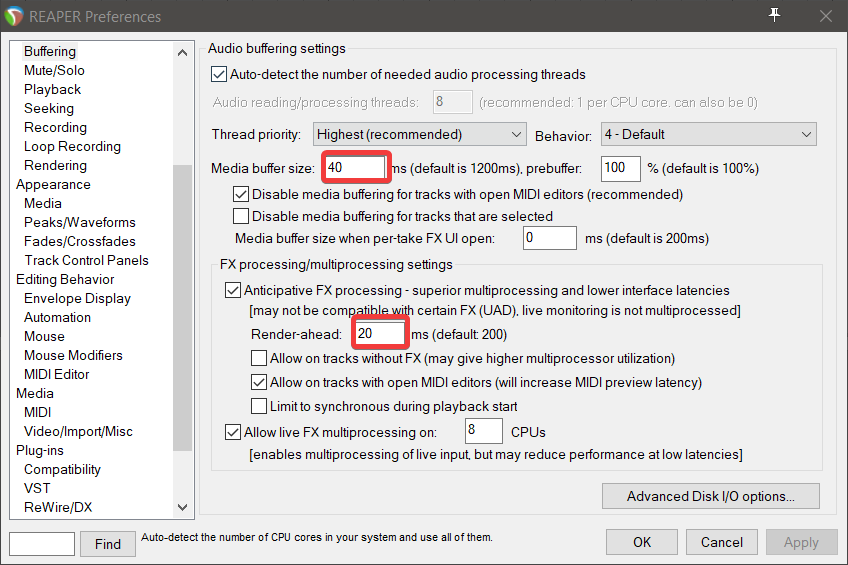The width and height of the screenshot is (848, 565).
Task: Open MIDI Editor preferences
Action: 56,374
